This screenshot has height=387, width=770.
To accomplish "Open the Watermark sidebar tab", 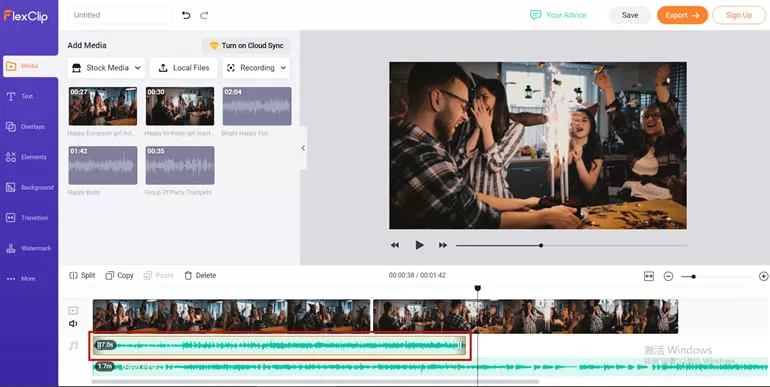I will click(x=28, y=248).
